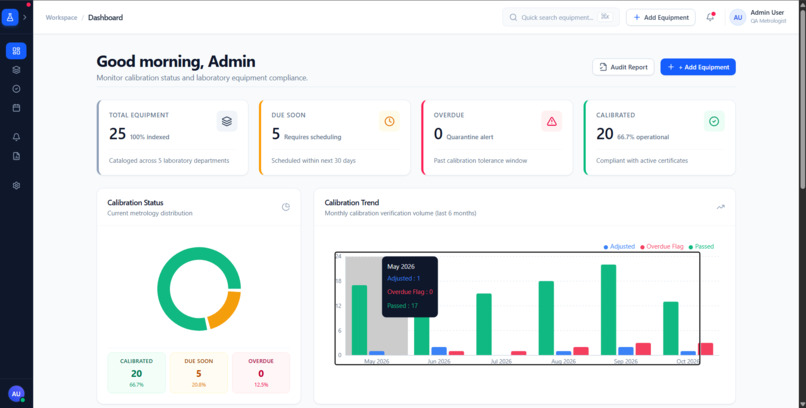This screenshot has height=408, width=806.
Task: Open the Dashboard grid icon in sidebar
Action: 16,51
